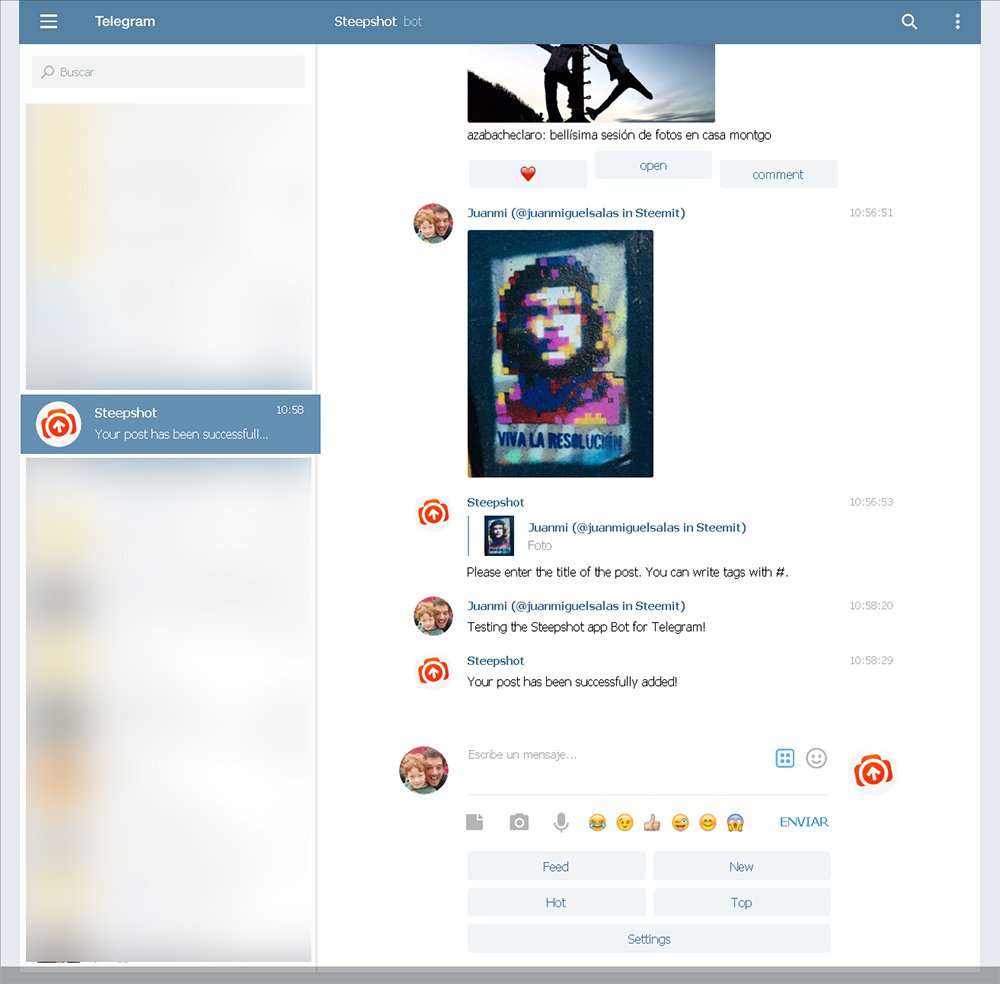Click the comment button under the photo
Screen dimensions: 1000x984
tap(778, 174)
